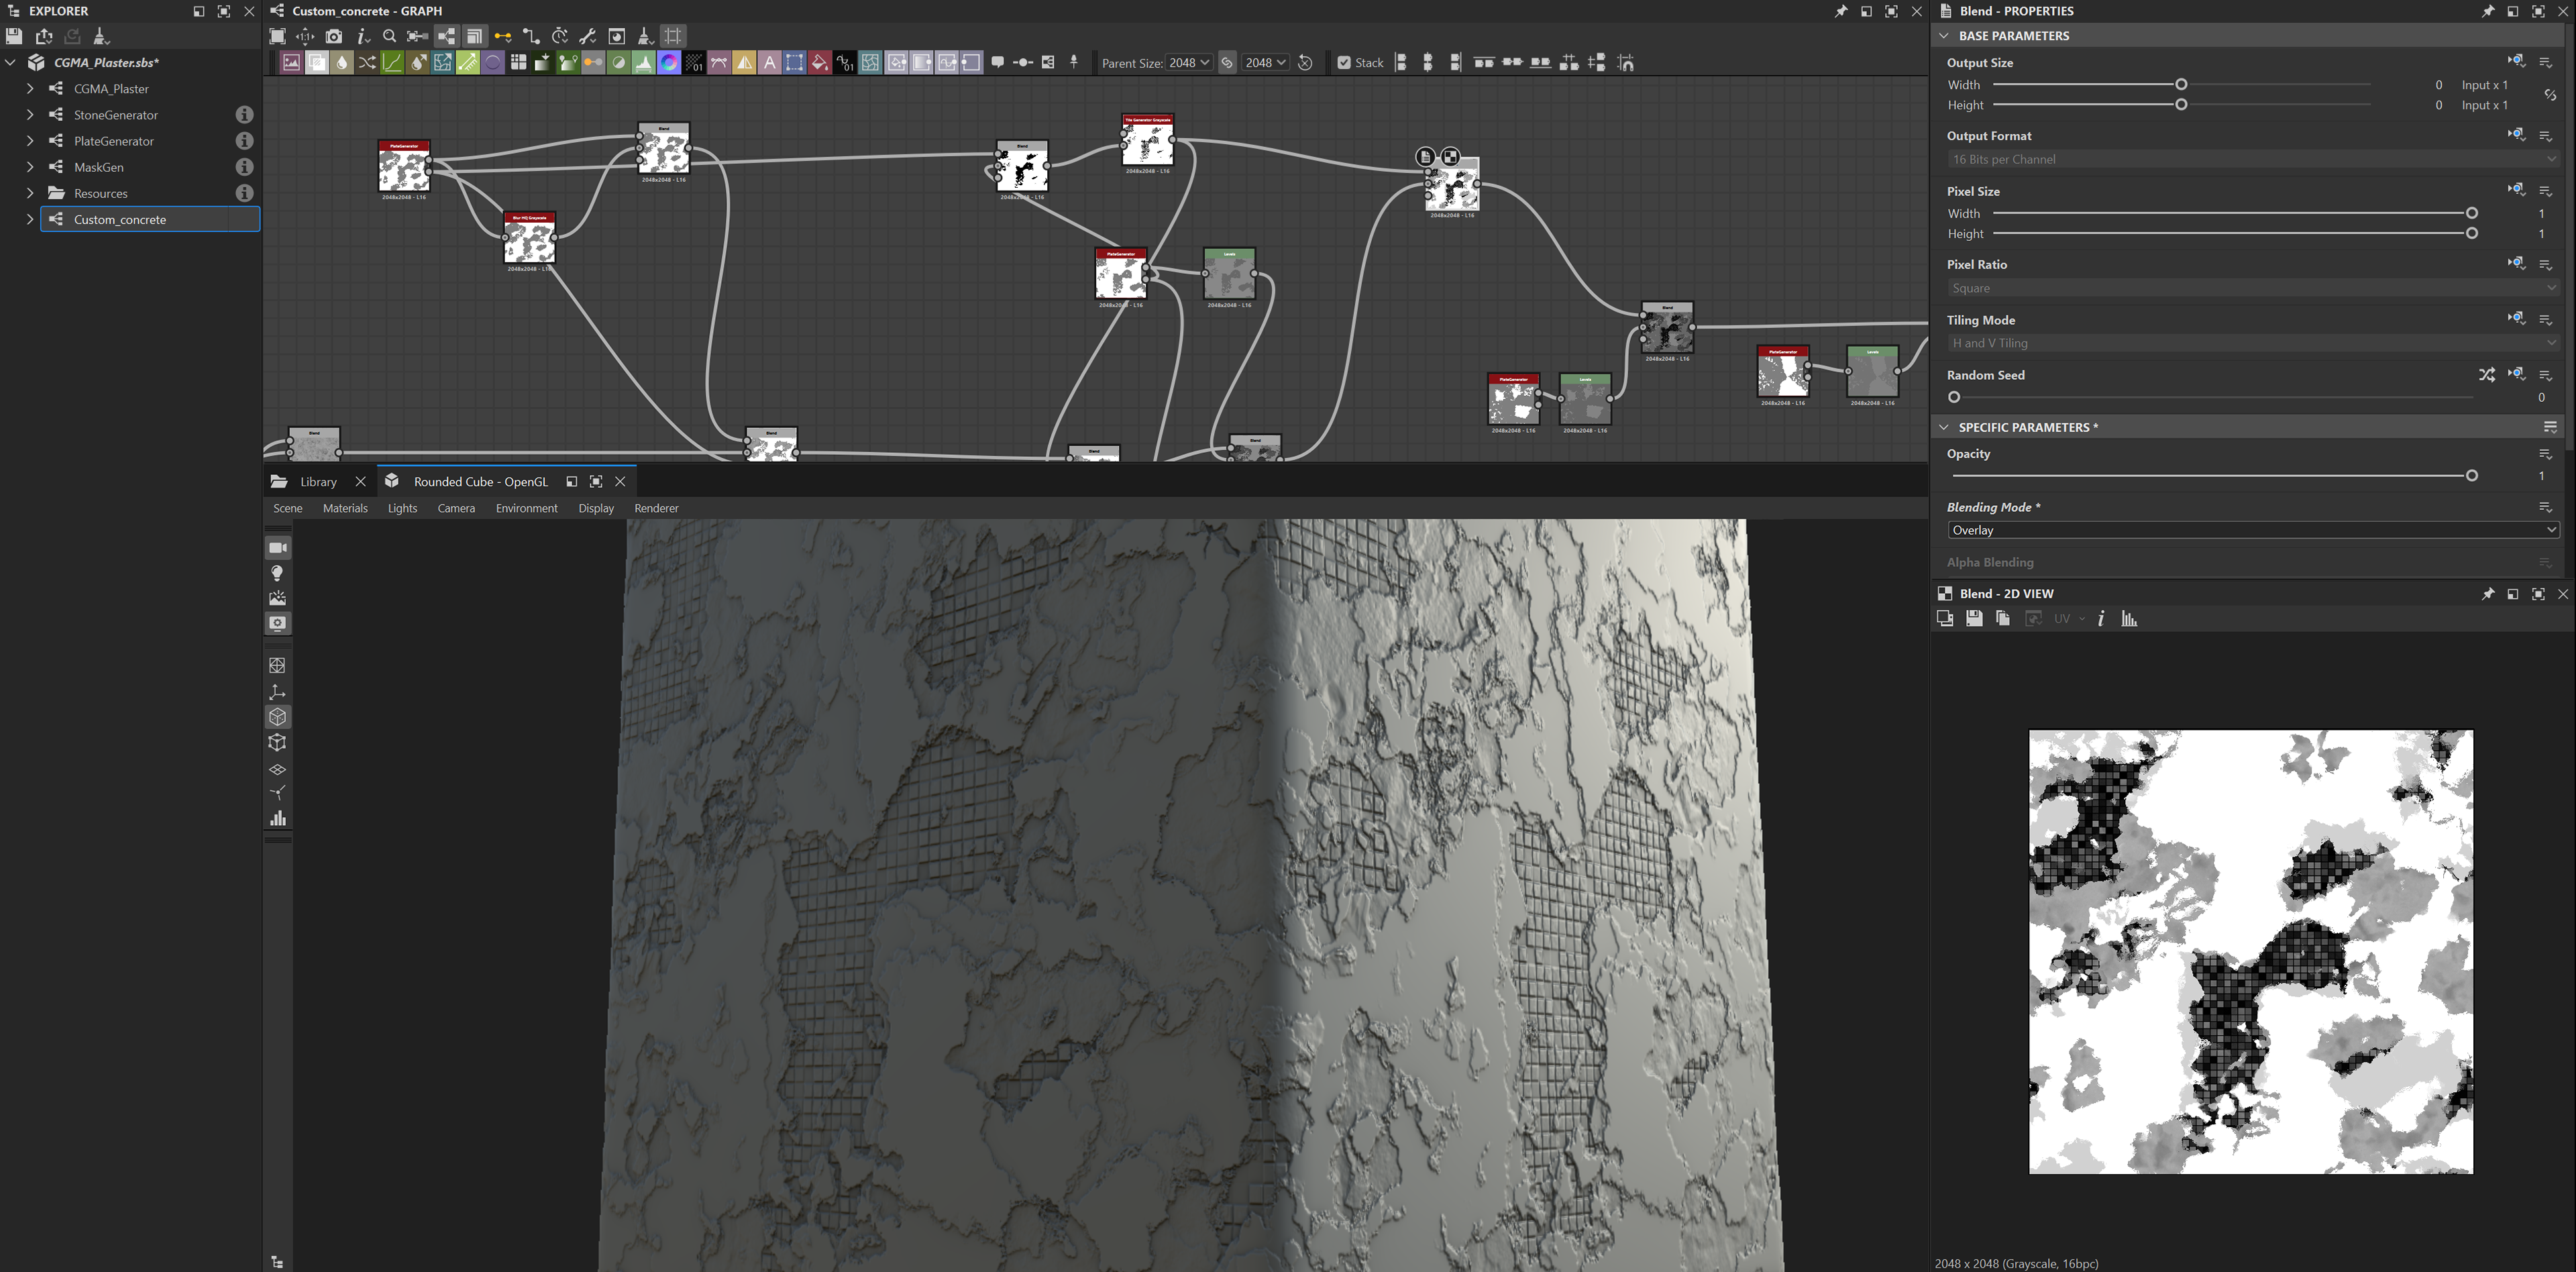2576x1272 pixels.
Task: Open the Materials menu
Action: click(x=345, y=508)
